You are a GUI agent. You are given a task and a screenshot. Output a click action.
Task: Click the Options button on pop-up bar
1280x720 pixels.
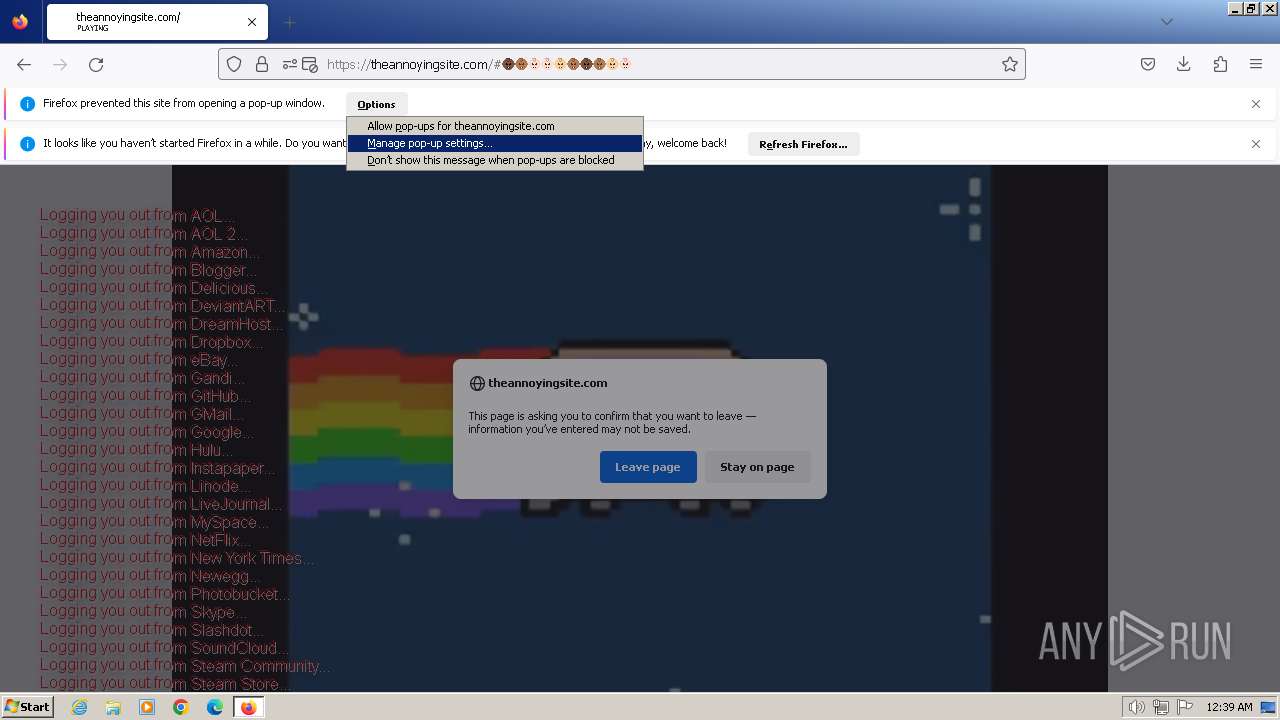(x=376, y=104)
